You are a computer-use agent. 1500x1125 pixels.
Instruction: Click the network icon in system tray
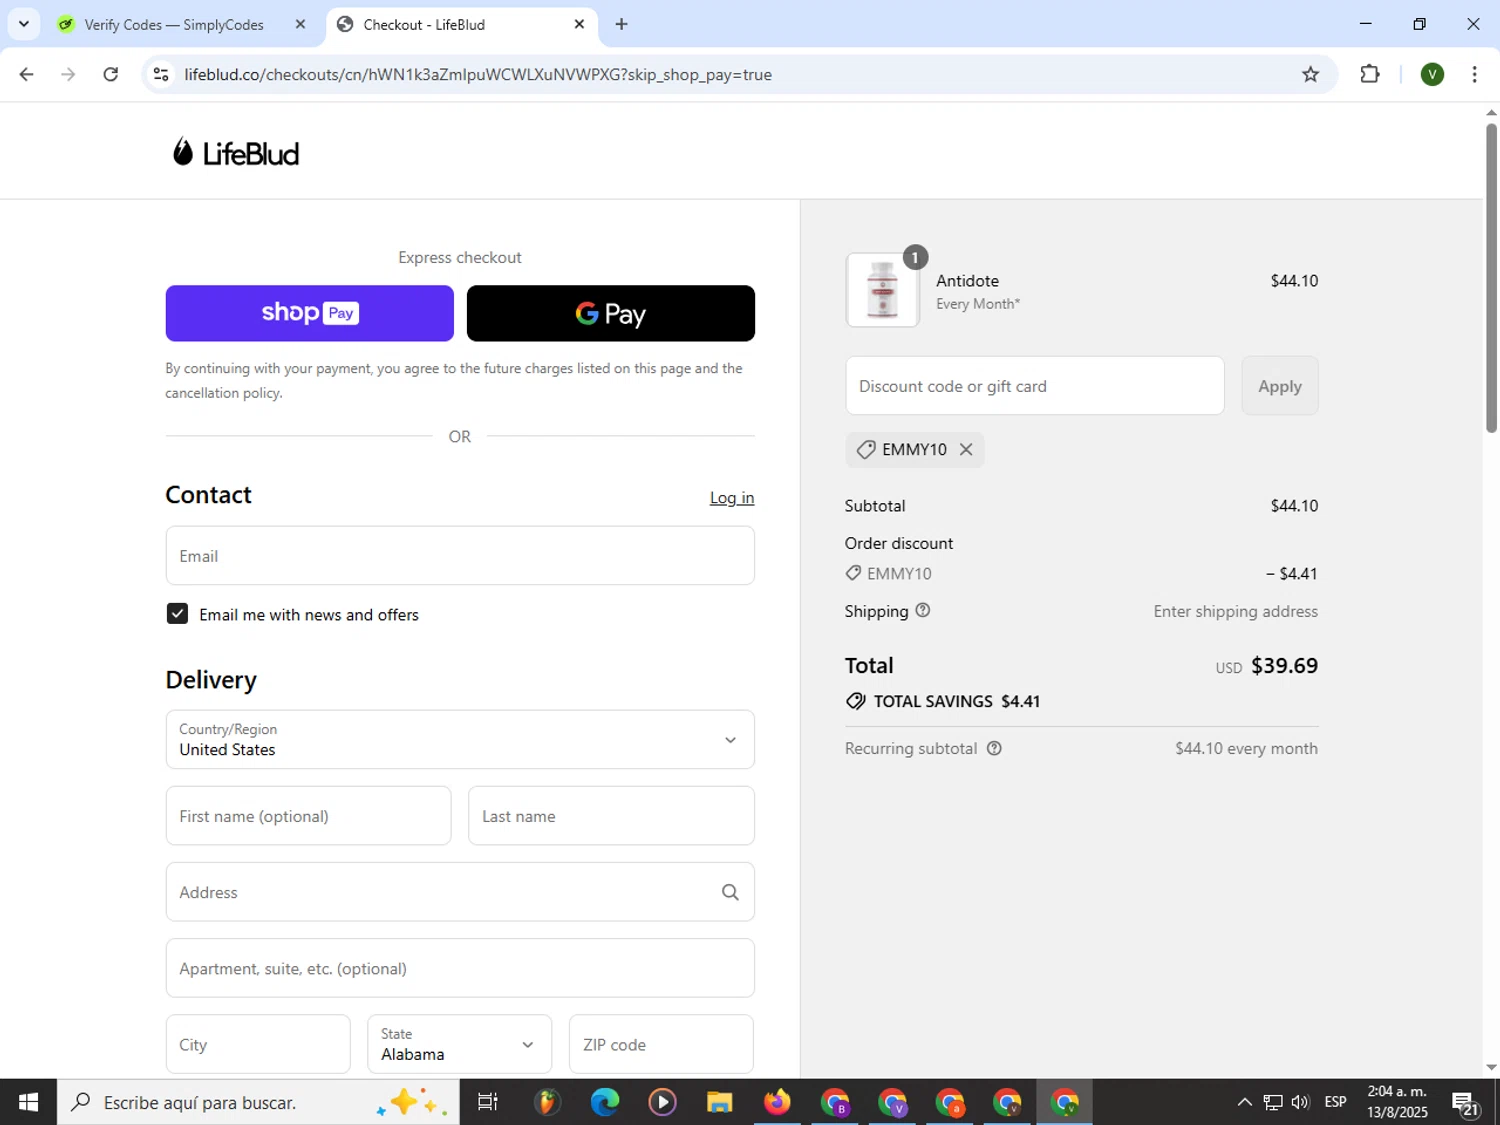[x=1272, y=1102]
